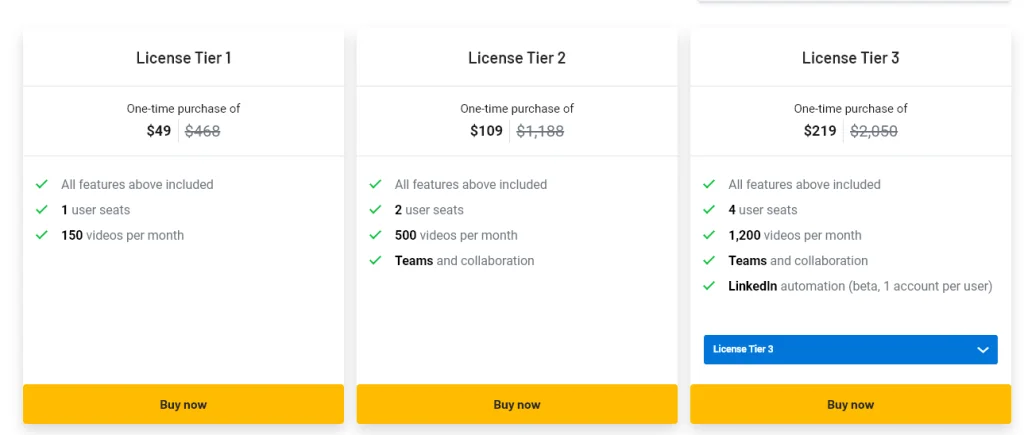
Task: Click checkmark beside 4 user seats
Action: pos(709,210)
